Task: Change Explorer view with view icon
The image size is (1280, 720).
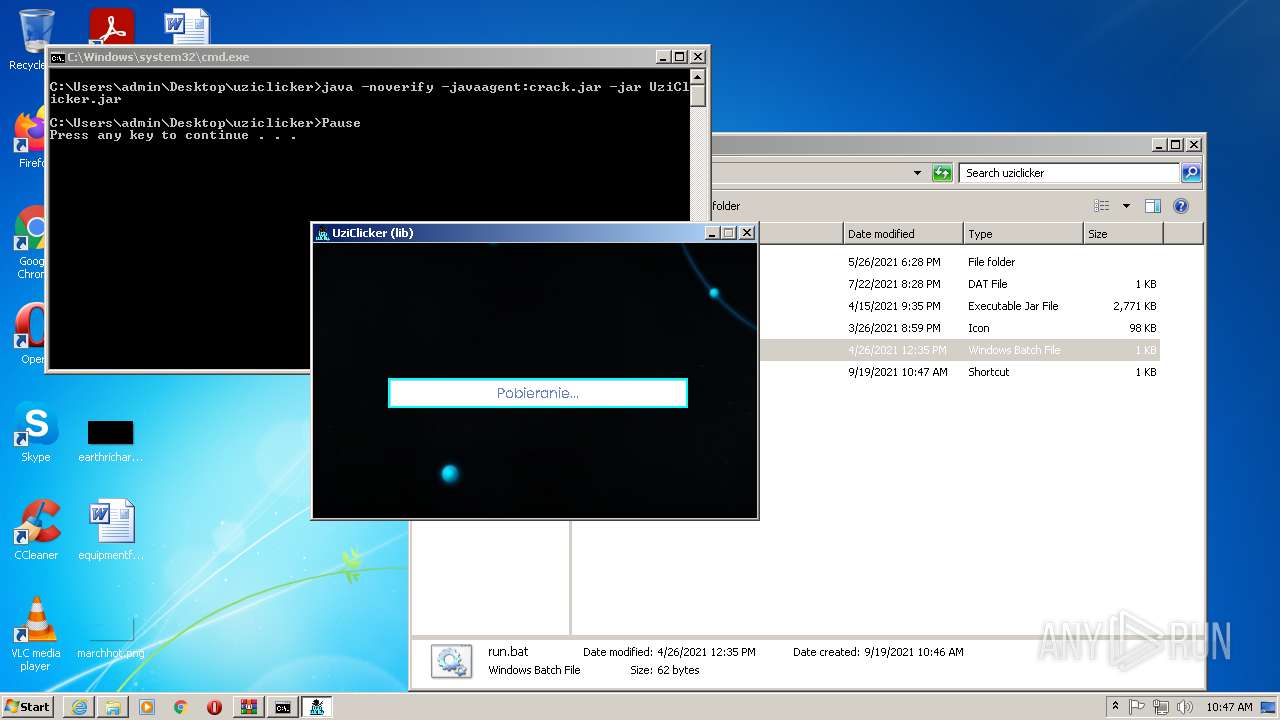Action: pyautogui.click(x=1102, y=206)
